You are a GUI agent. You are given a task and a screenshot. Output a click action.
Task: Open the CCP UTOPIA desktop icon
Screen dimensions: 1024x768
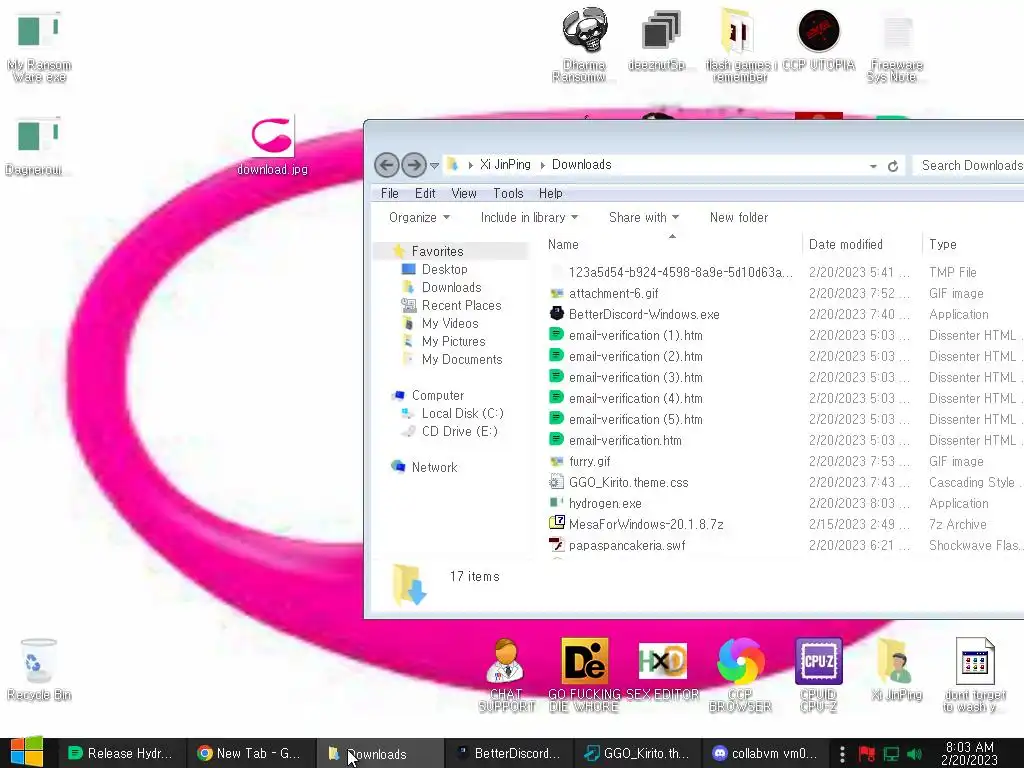tap(818, 39)
